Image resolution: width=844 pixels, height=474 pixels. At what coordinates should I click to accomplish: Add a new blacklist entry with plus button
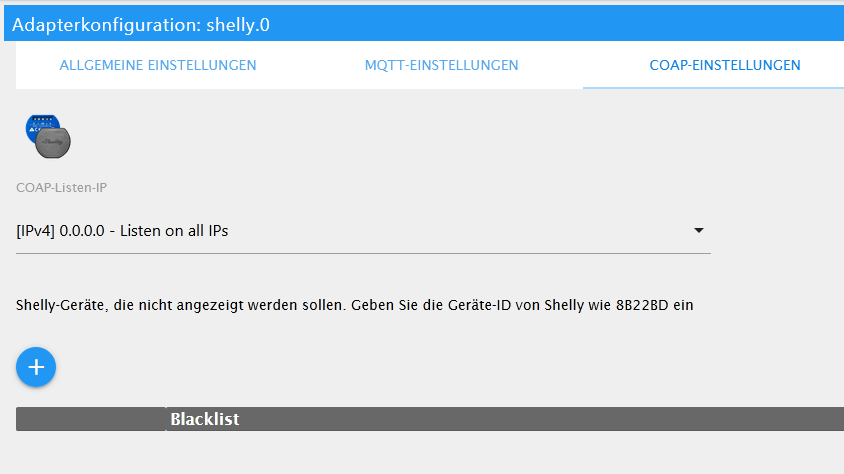(36, 367)
